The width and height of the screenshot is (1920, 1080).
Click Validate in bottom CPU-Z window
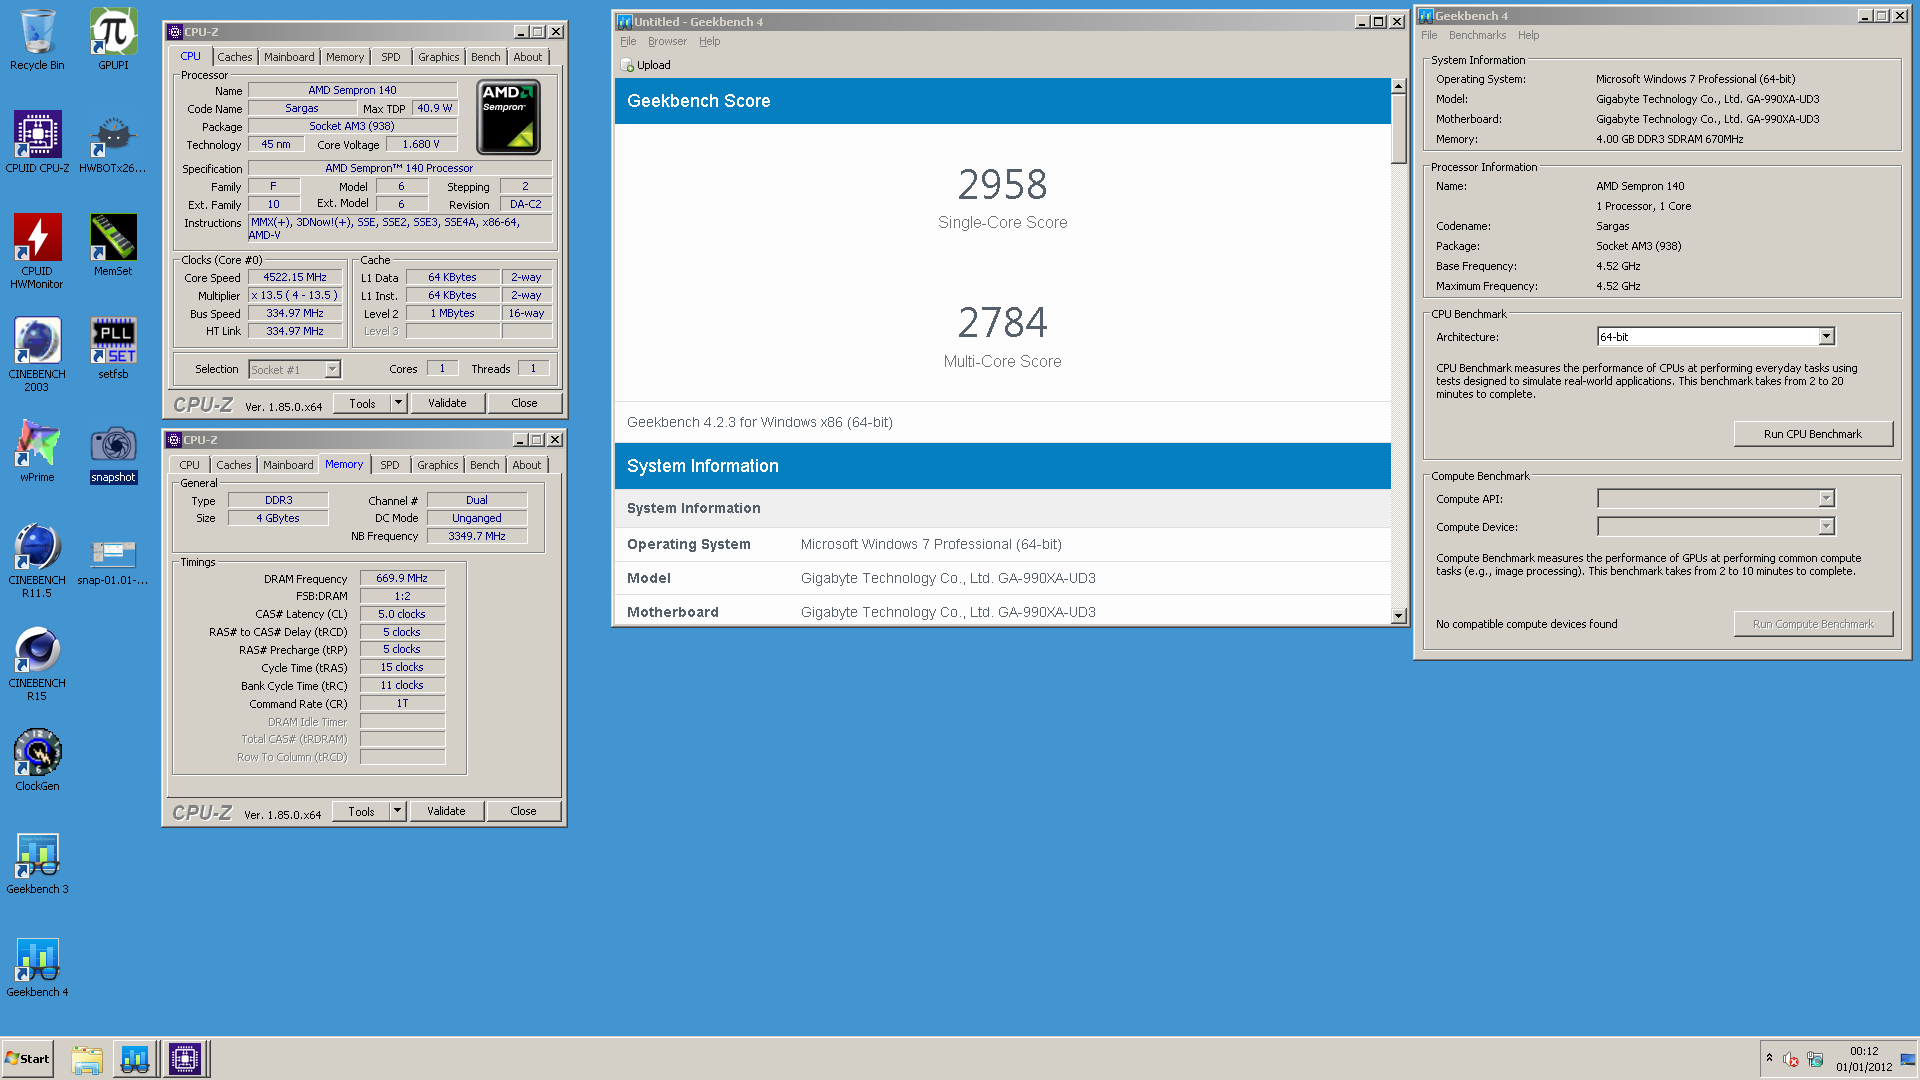coord(446,811)
